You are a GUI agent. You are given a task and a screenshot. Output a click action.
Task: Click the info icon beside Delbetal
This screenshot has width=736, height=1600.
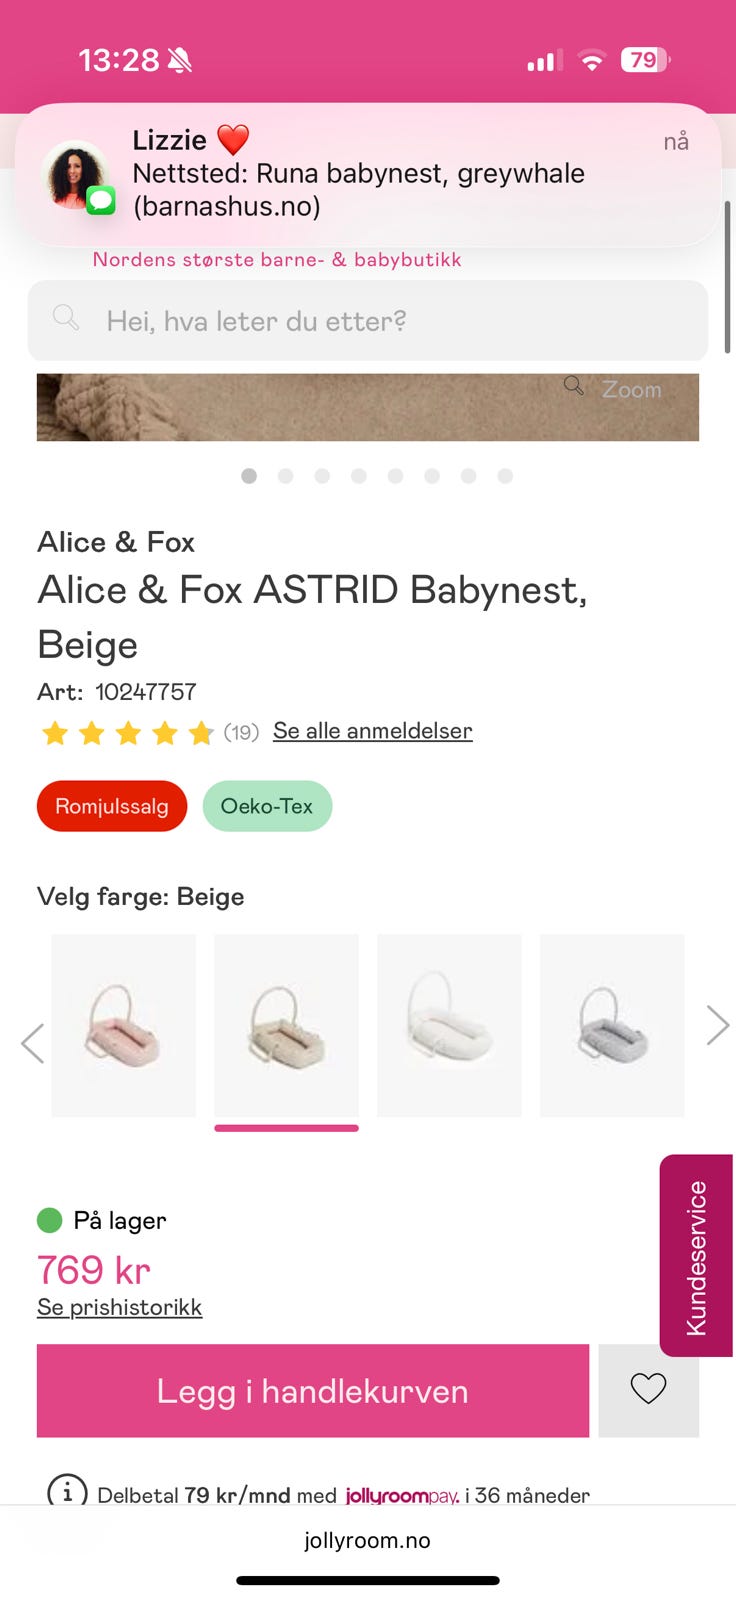[67, 1493]
